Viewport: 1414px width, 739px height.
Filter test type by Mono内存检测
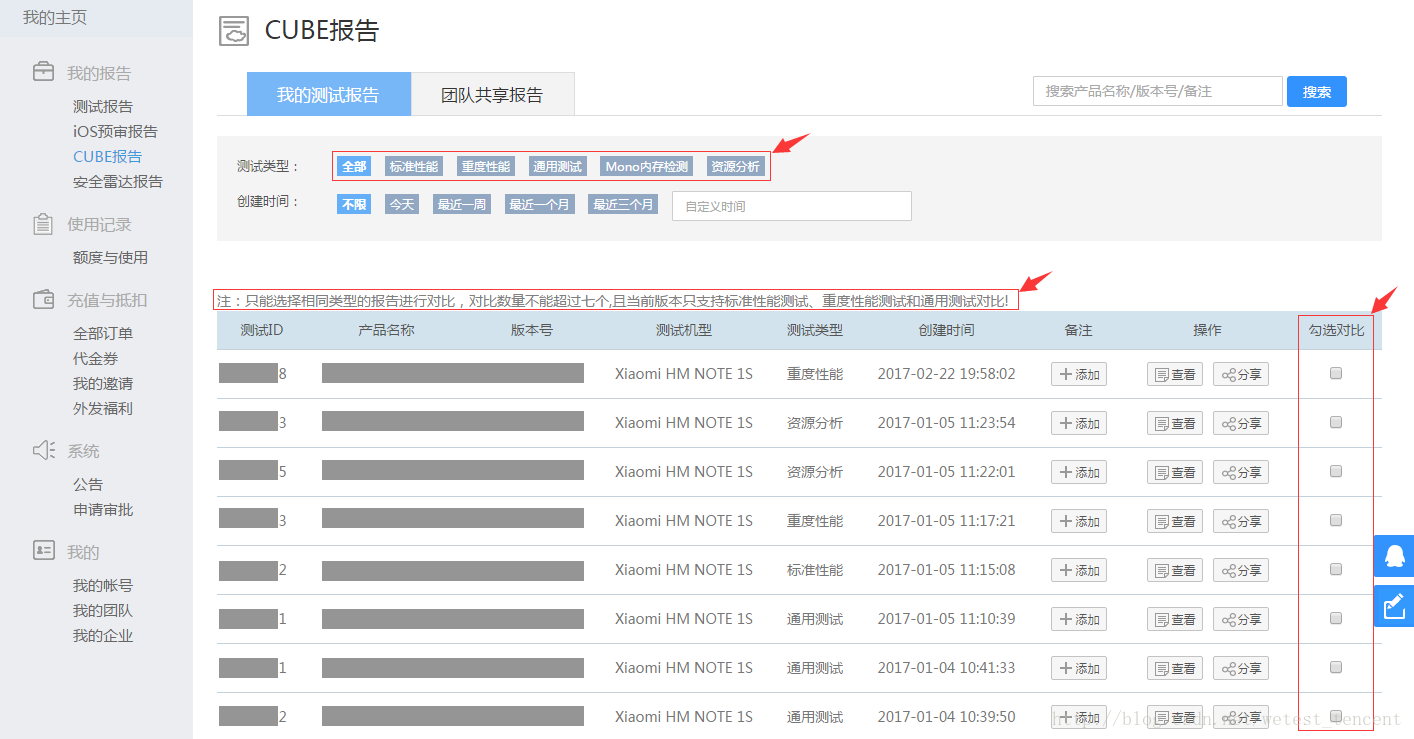647,166
